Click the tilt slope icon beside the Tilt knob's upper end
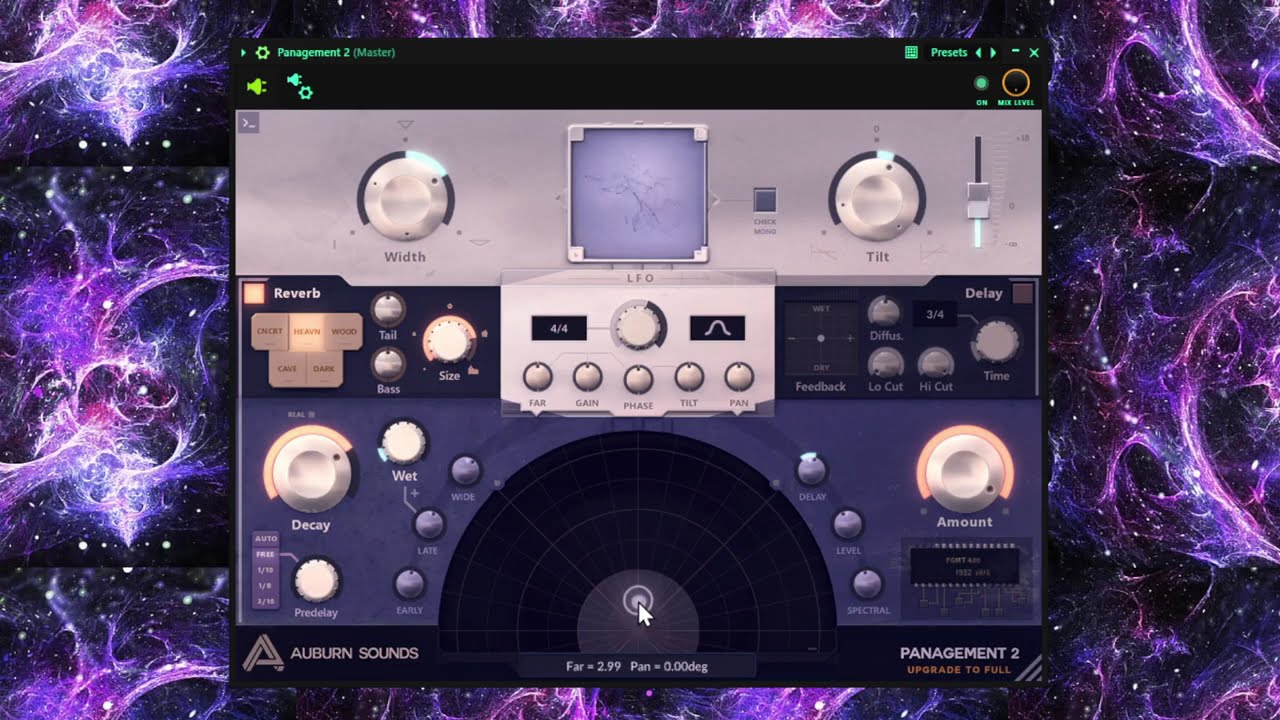The width and height of the screenshot is (1280, 720). pyautogui.click(x=933, y=252)
